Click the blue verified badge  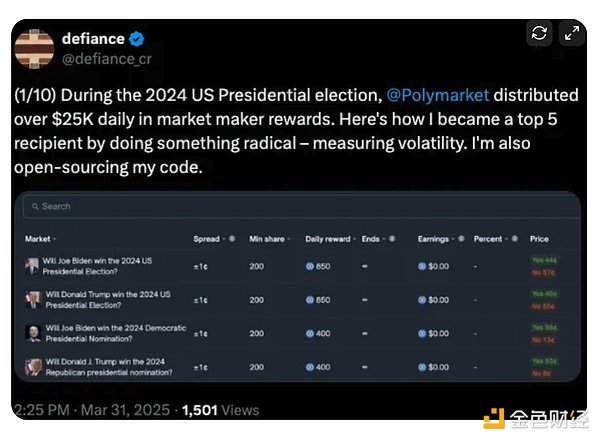(x=137, y=39)
